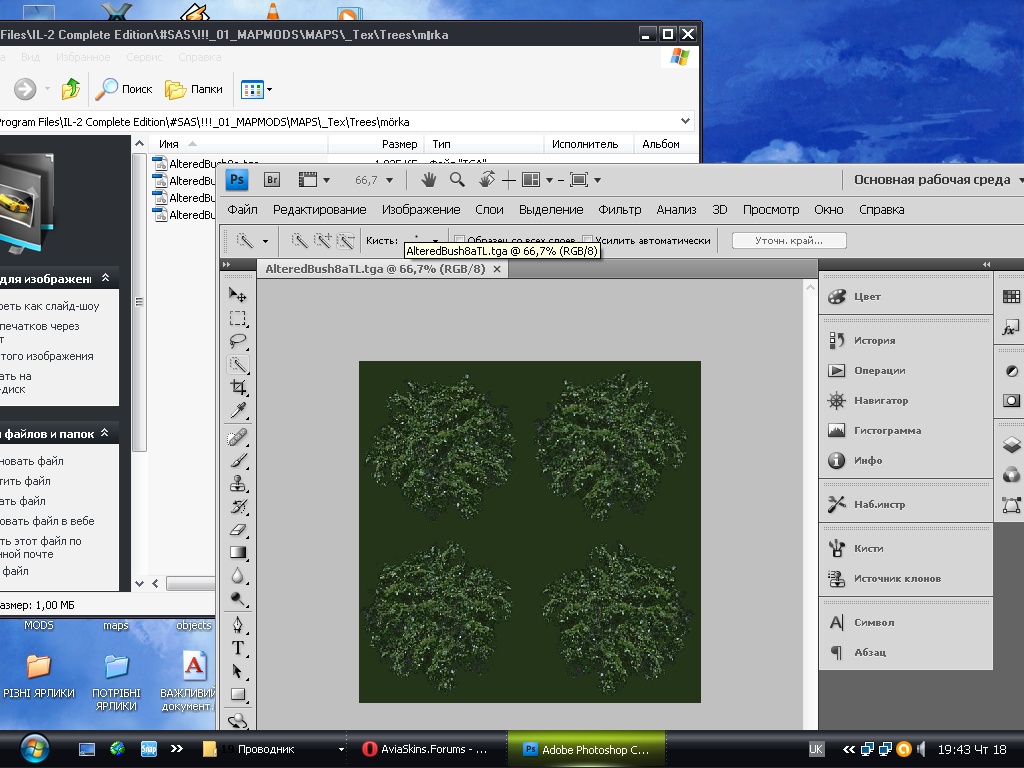Launch Adobe Bridge with the Br button
The width and height of the screenshot is (1024, 768).
pyautogui.click(x=272, y=180)
